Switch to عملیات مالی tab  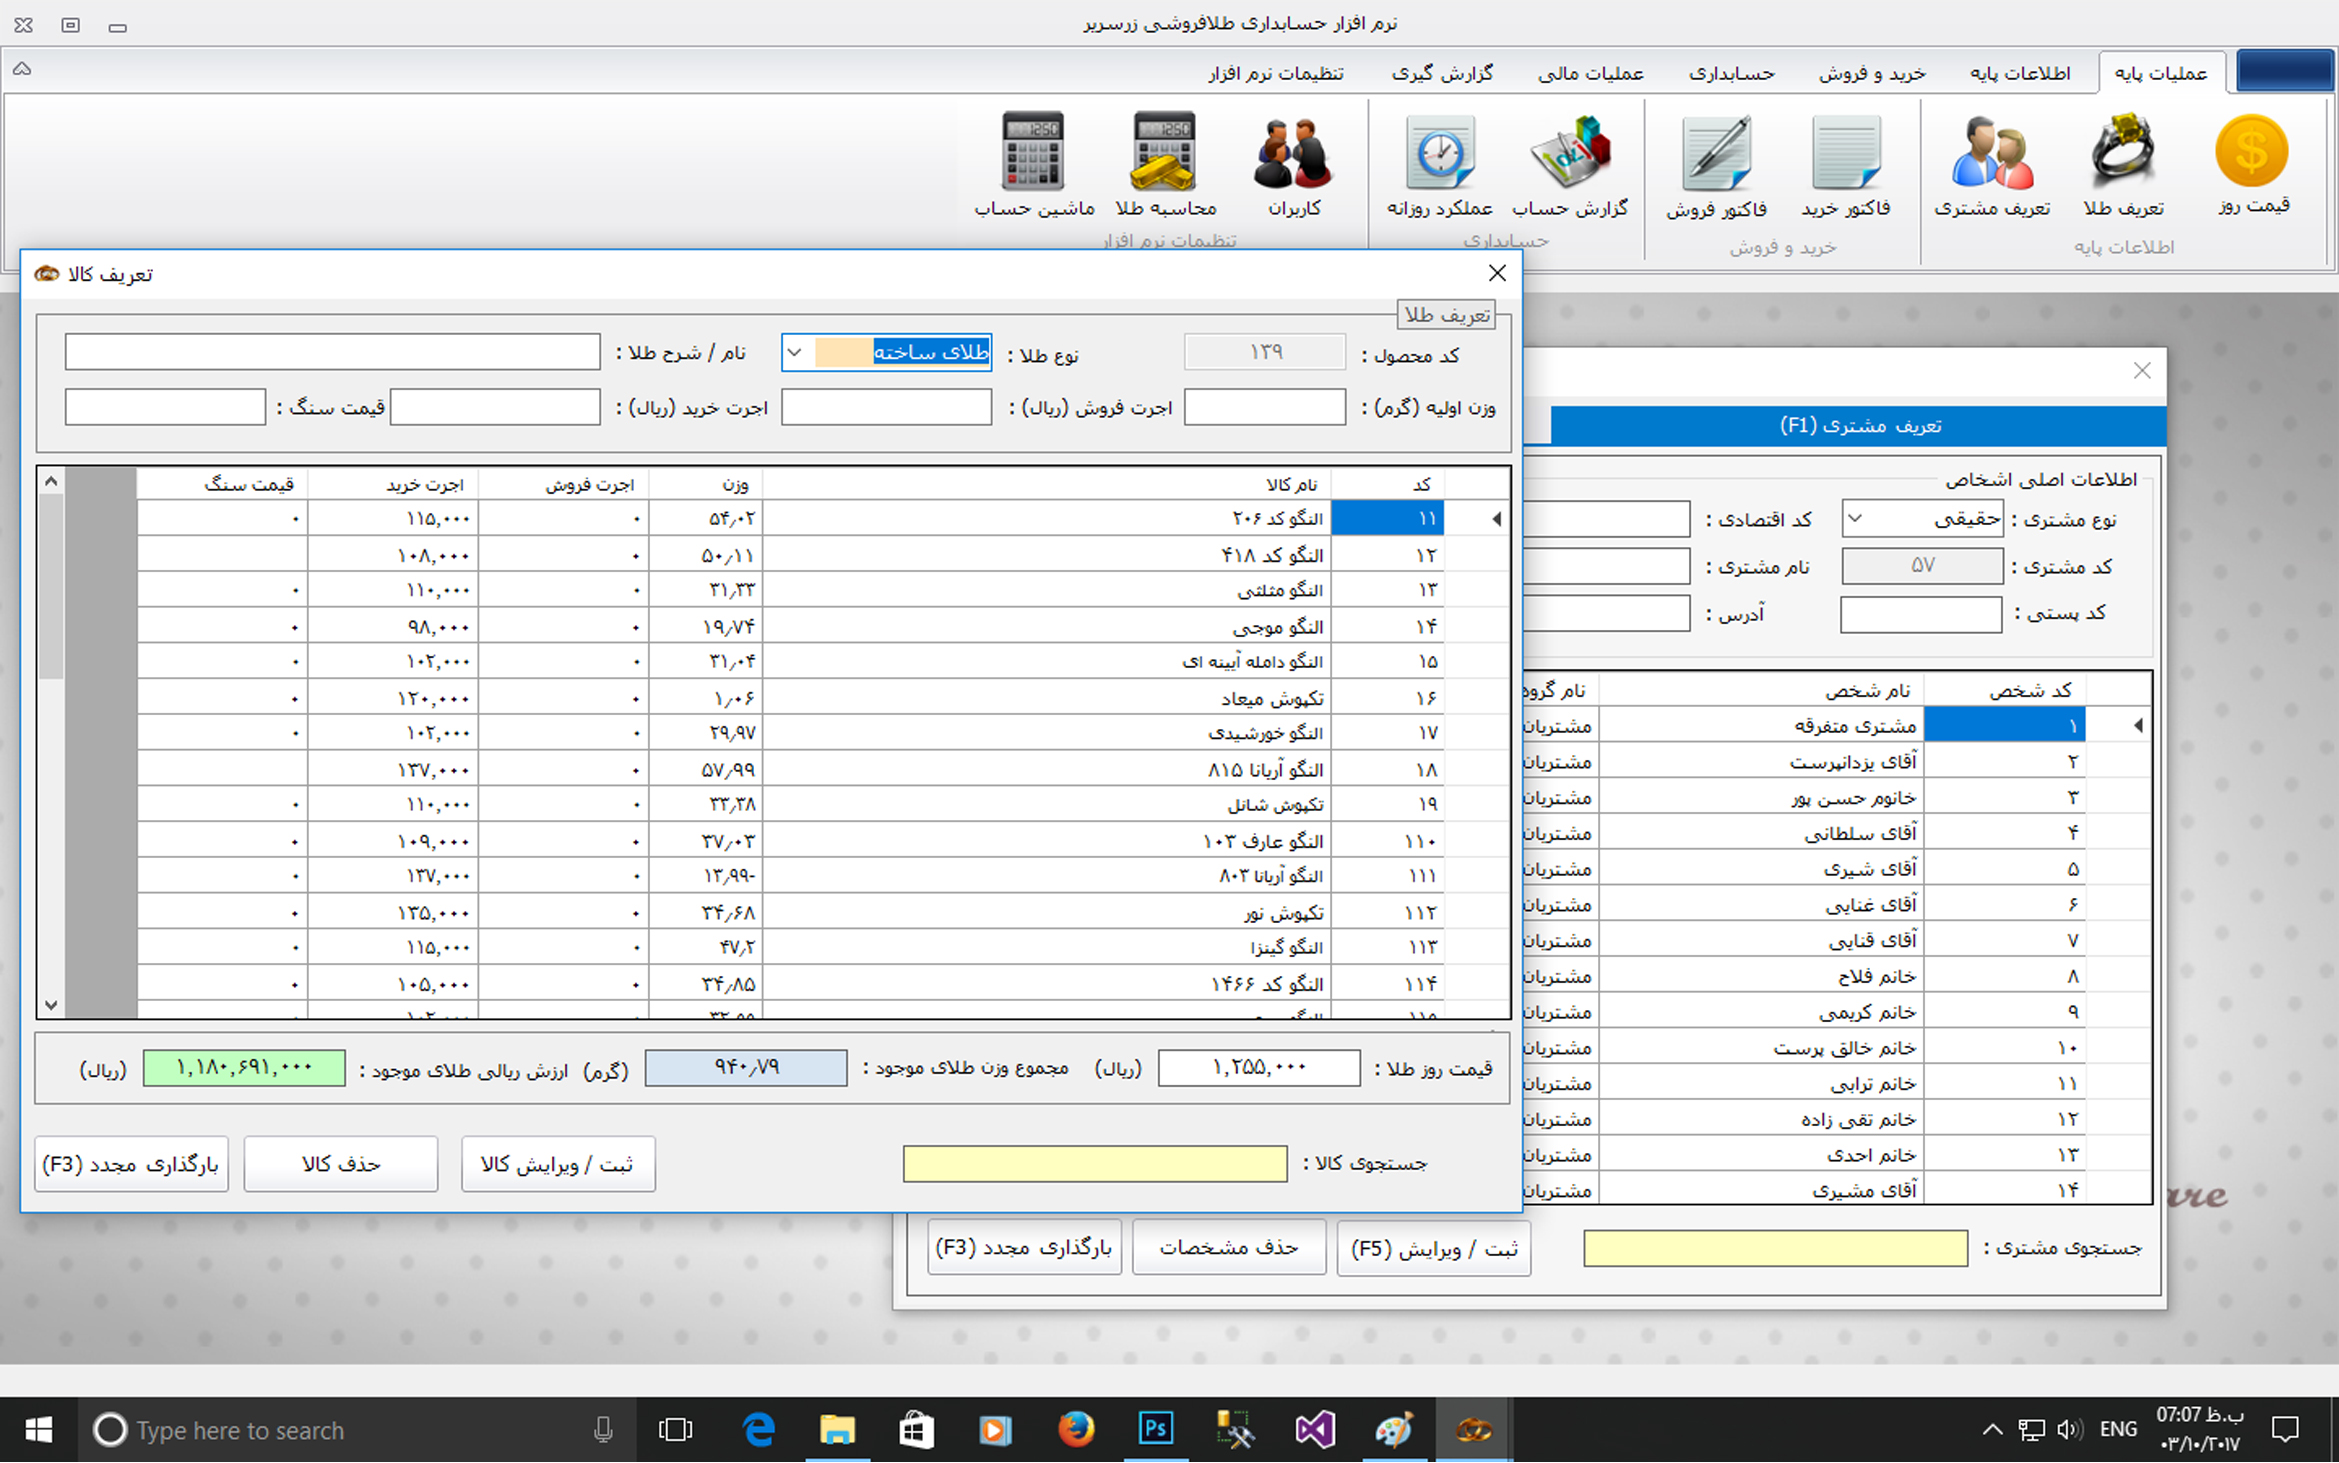point(1590,73)
